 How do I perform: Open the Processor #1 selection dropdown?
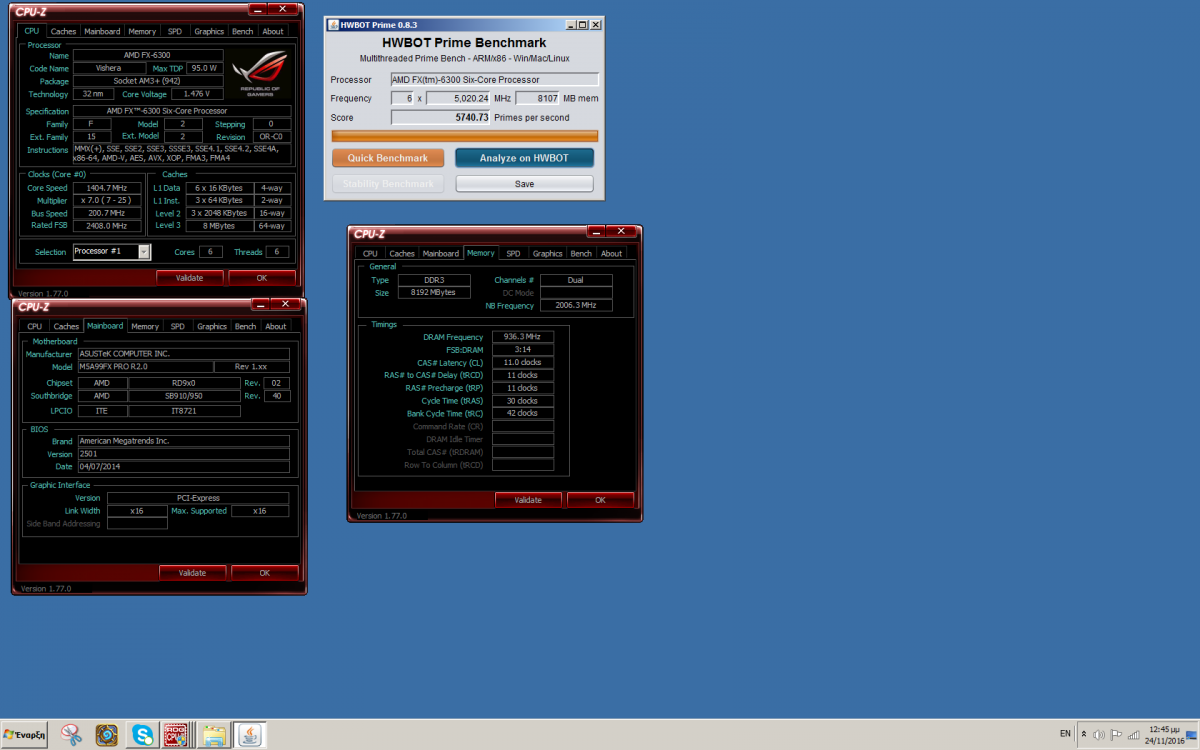click(111, 252)
